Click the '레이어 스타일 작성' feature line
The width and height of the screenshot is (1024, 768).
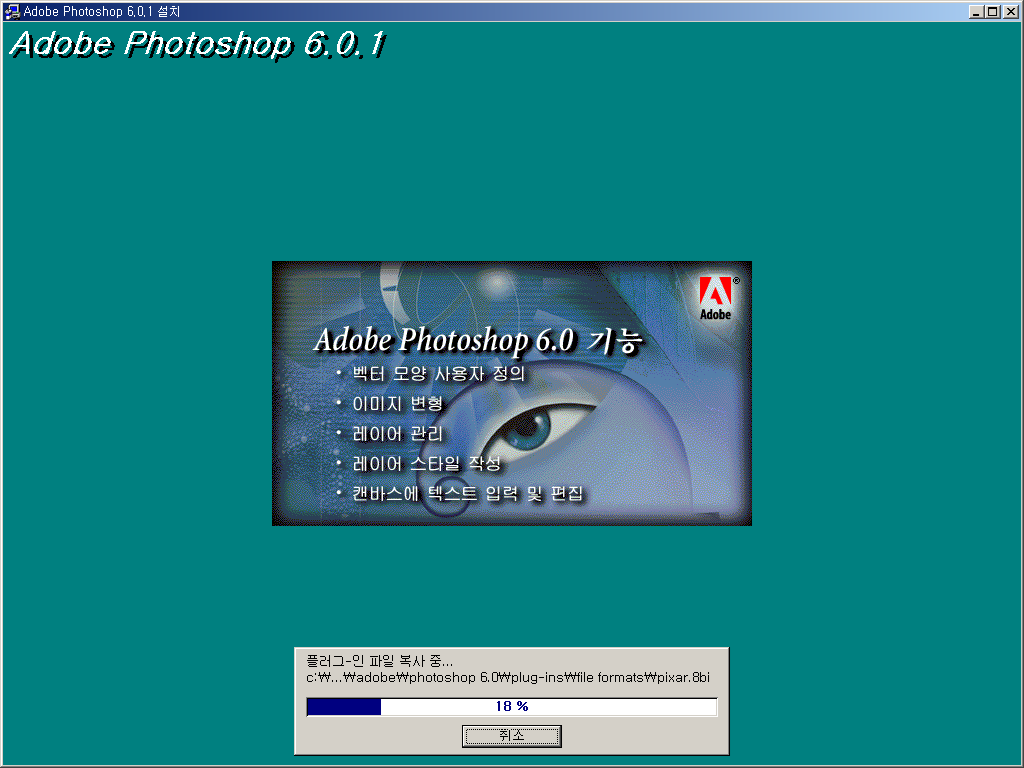(x=426, y=464)
